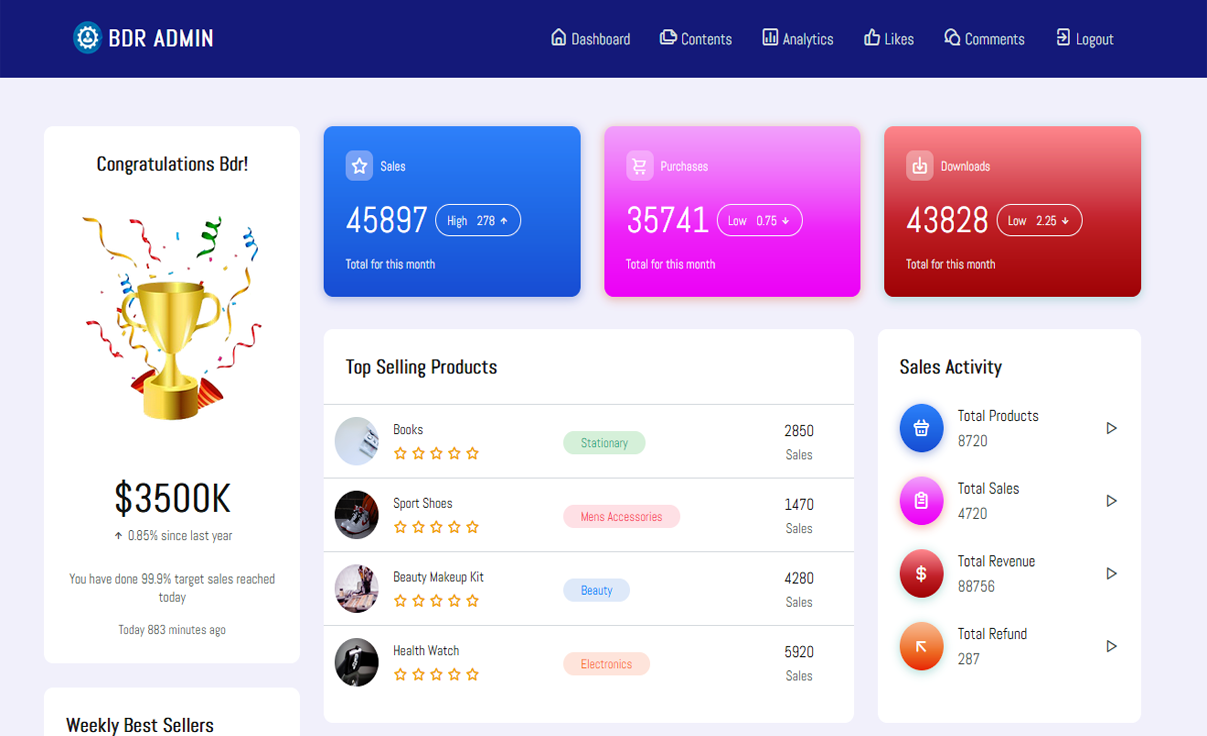Click the first star under Health Watch
Viewport: 1207px width, 736px height.
(x=400, y=675)
